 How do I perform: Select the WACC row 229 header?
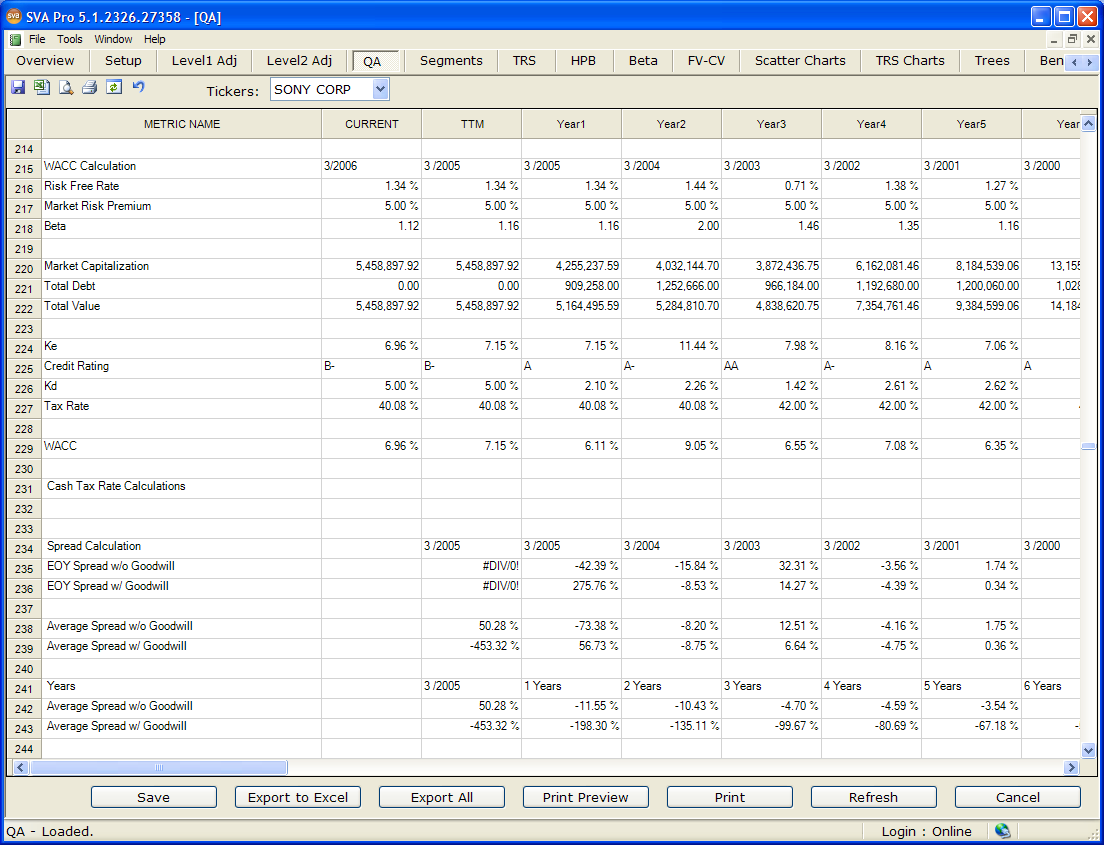24,449
